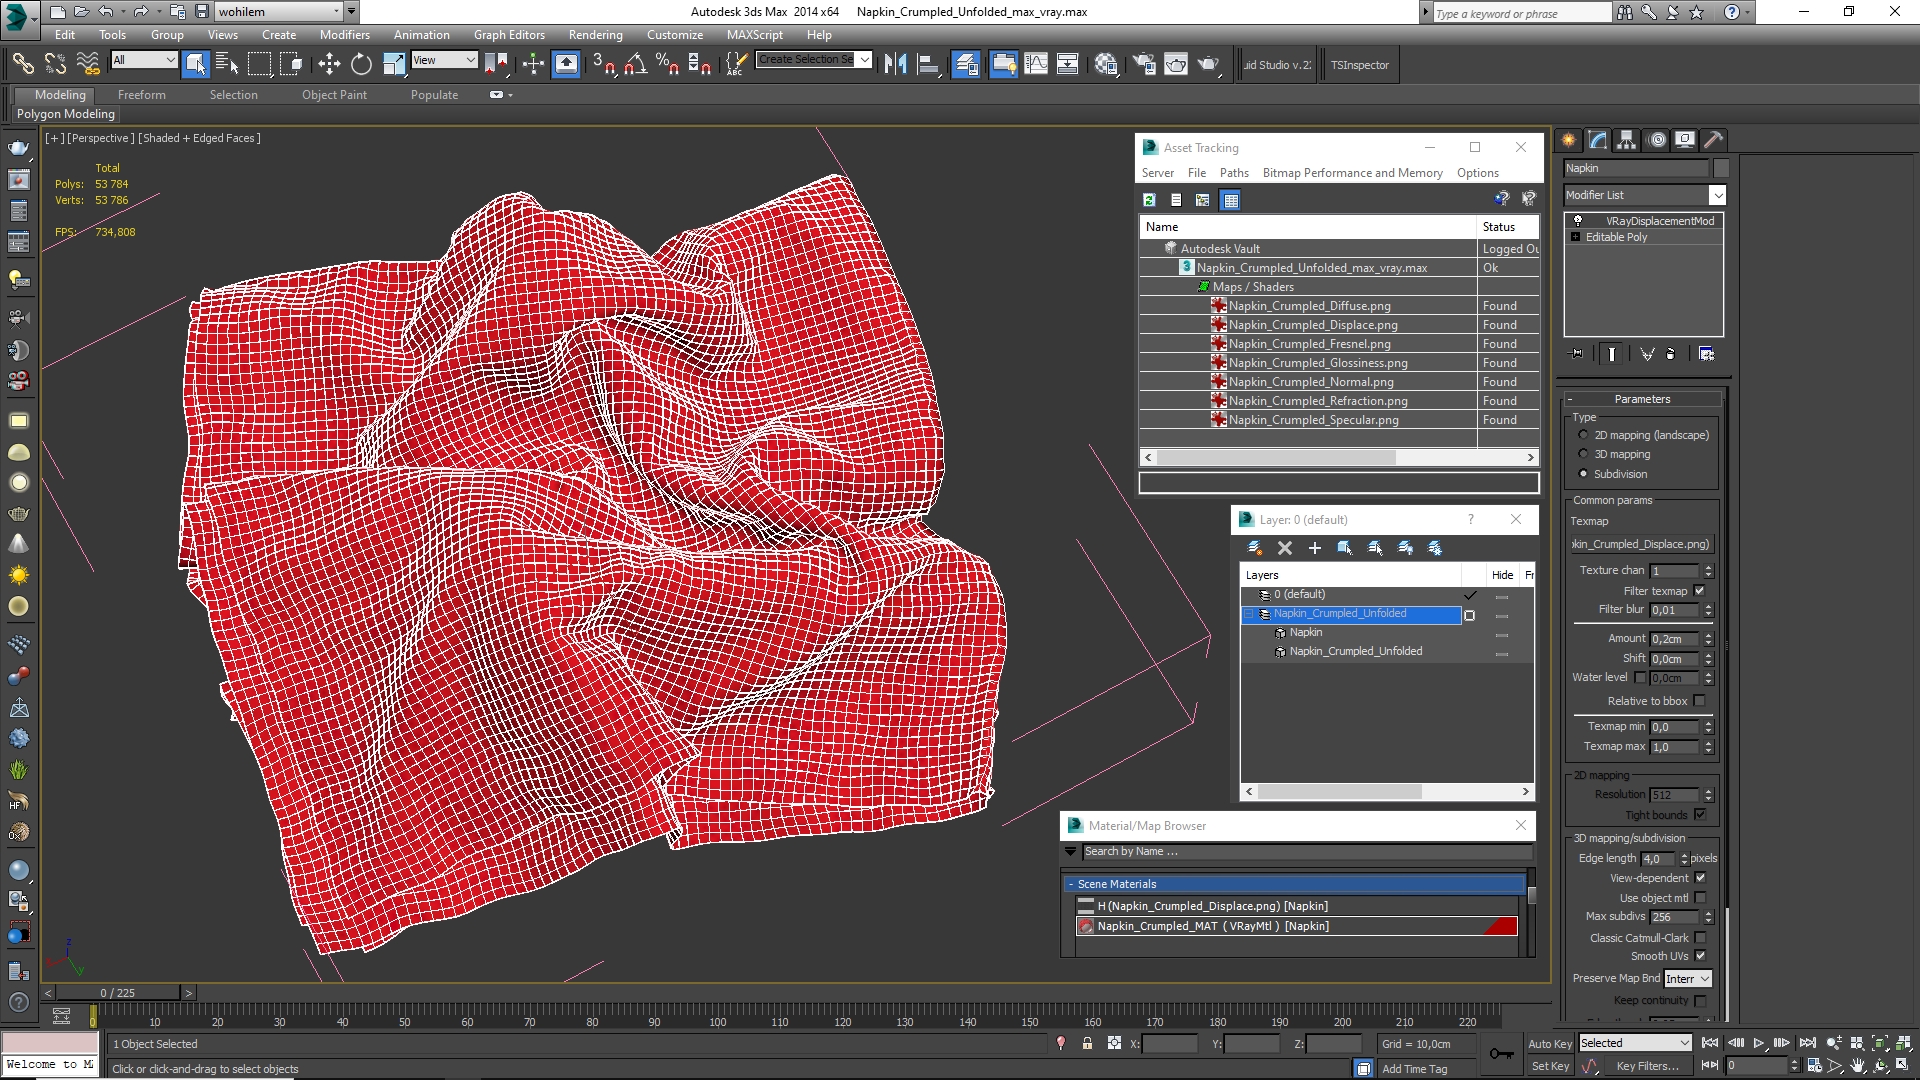The width and height of the screenshot is (1920, 1080).
Task: Select the 2D mapping (landscape) radio button
Action: (1583, 435)
